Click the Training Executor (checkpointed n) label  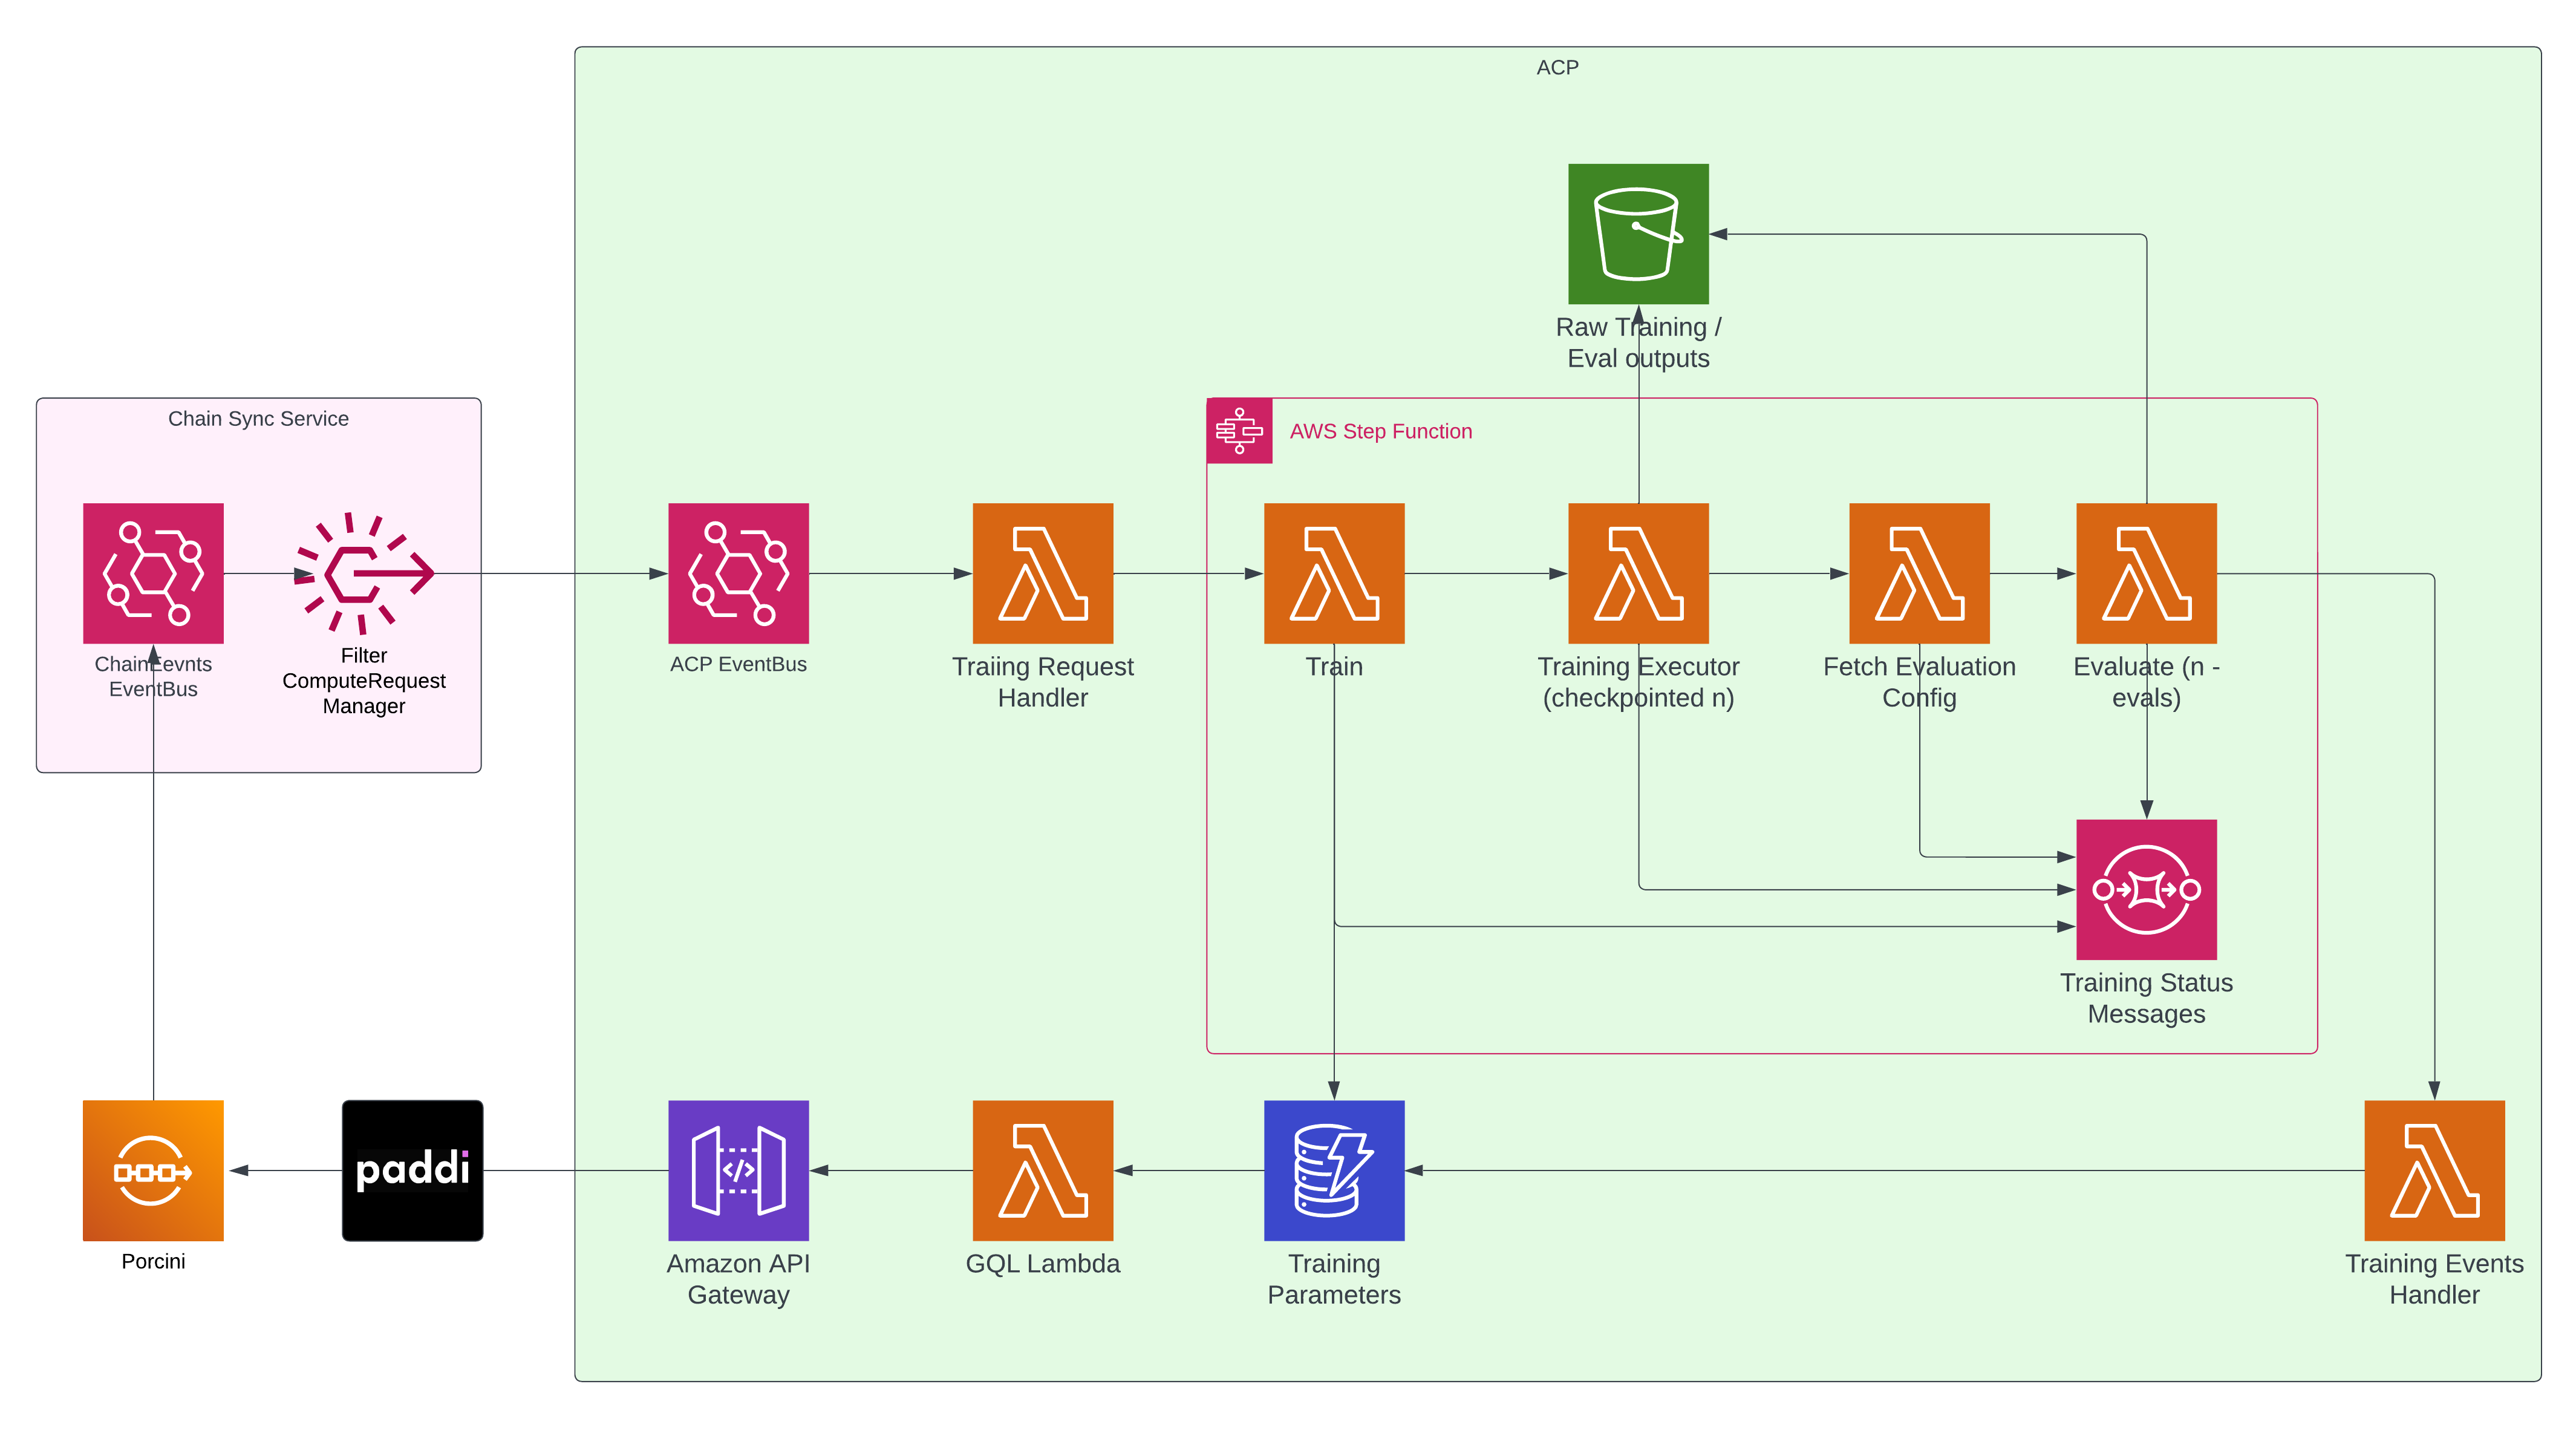(1638, 682)
